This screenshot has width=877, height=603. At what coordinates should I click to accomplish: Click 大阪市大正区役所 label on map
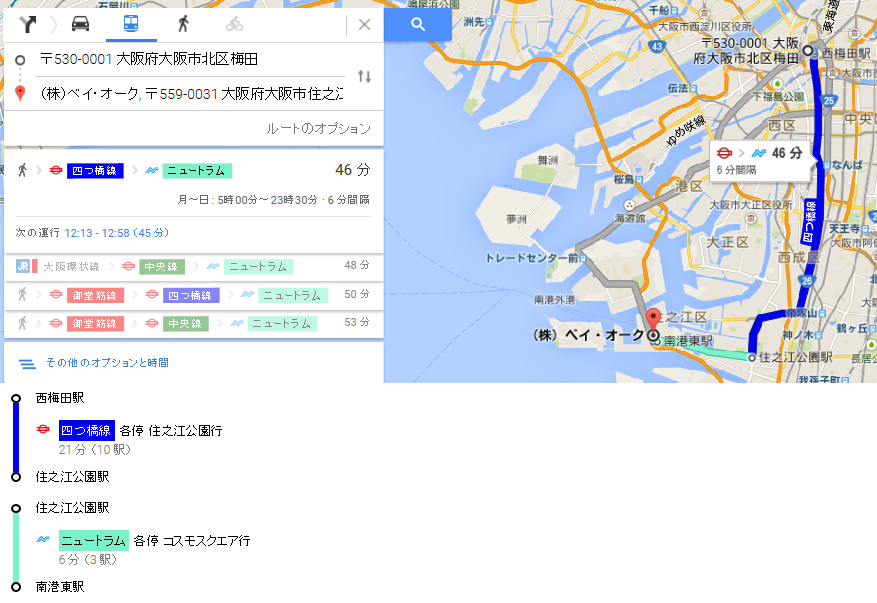(x=751, y=205)
